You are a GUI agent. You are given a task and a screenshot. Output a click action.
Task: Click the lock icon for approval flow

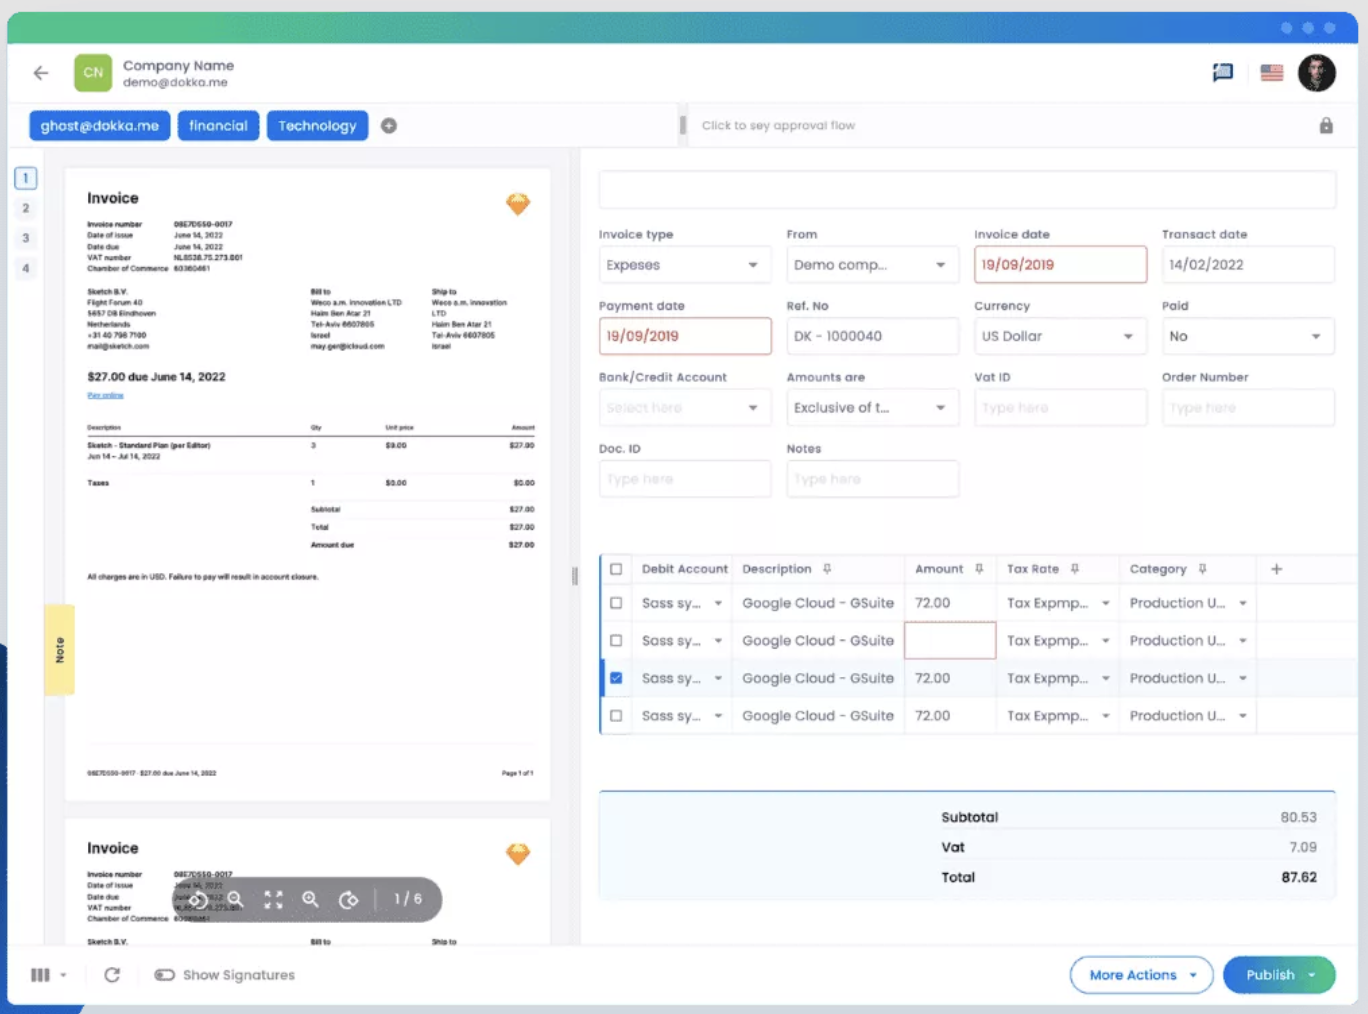tap(1325, 126)
